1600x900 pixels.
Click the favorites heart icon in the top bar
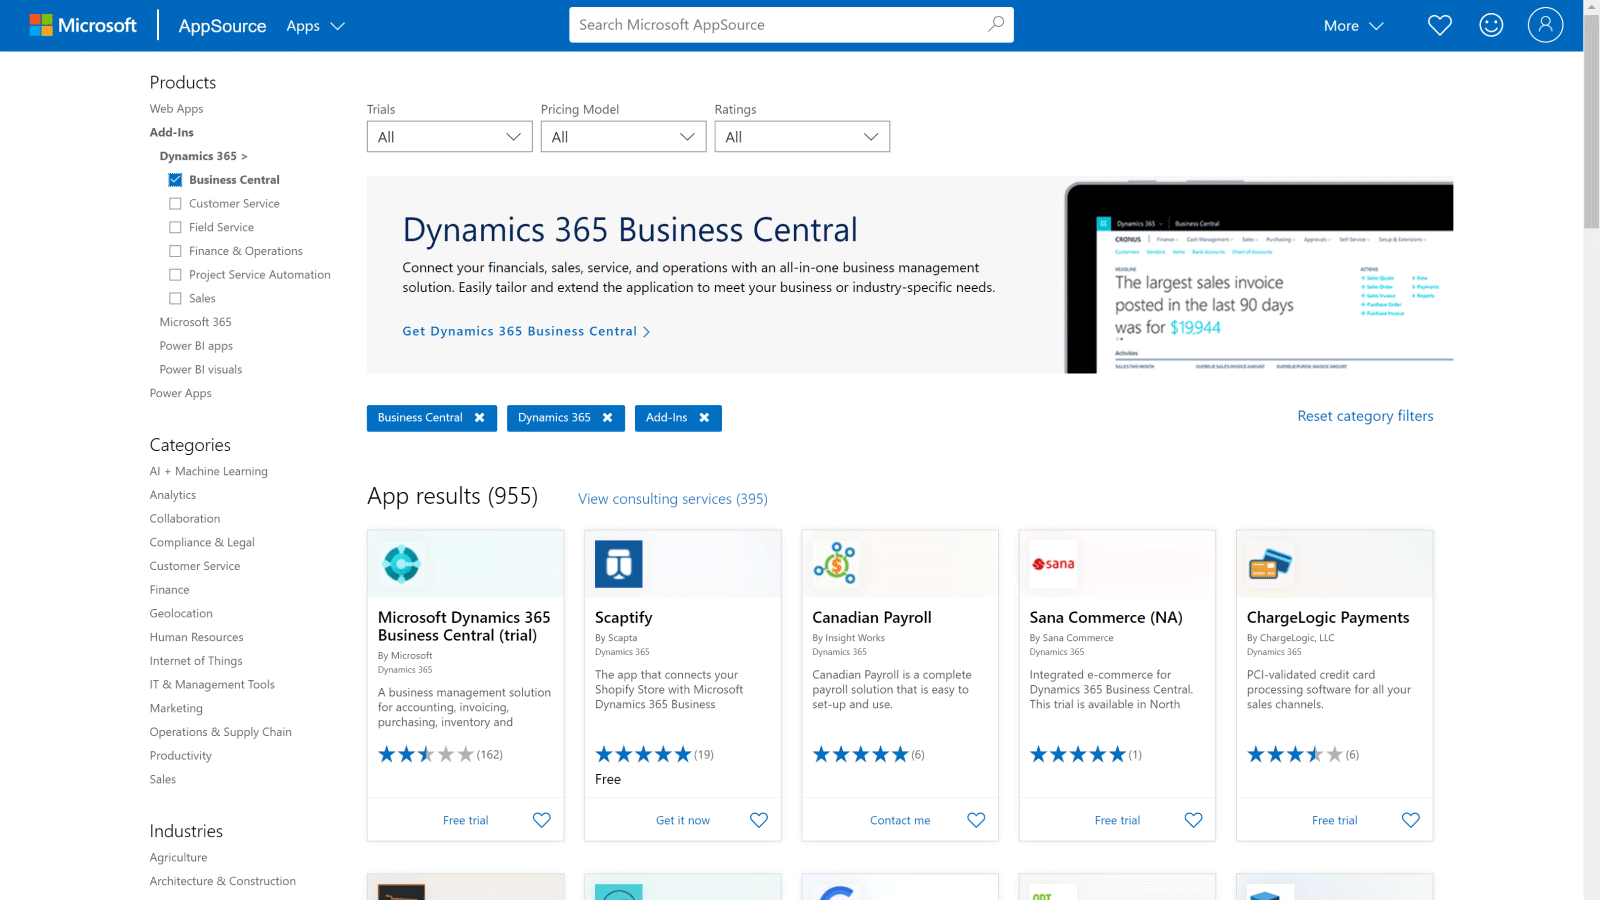point(1439,24)
